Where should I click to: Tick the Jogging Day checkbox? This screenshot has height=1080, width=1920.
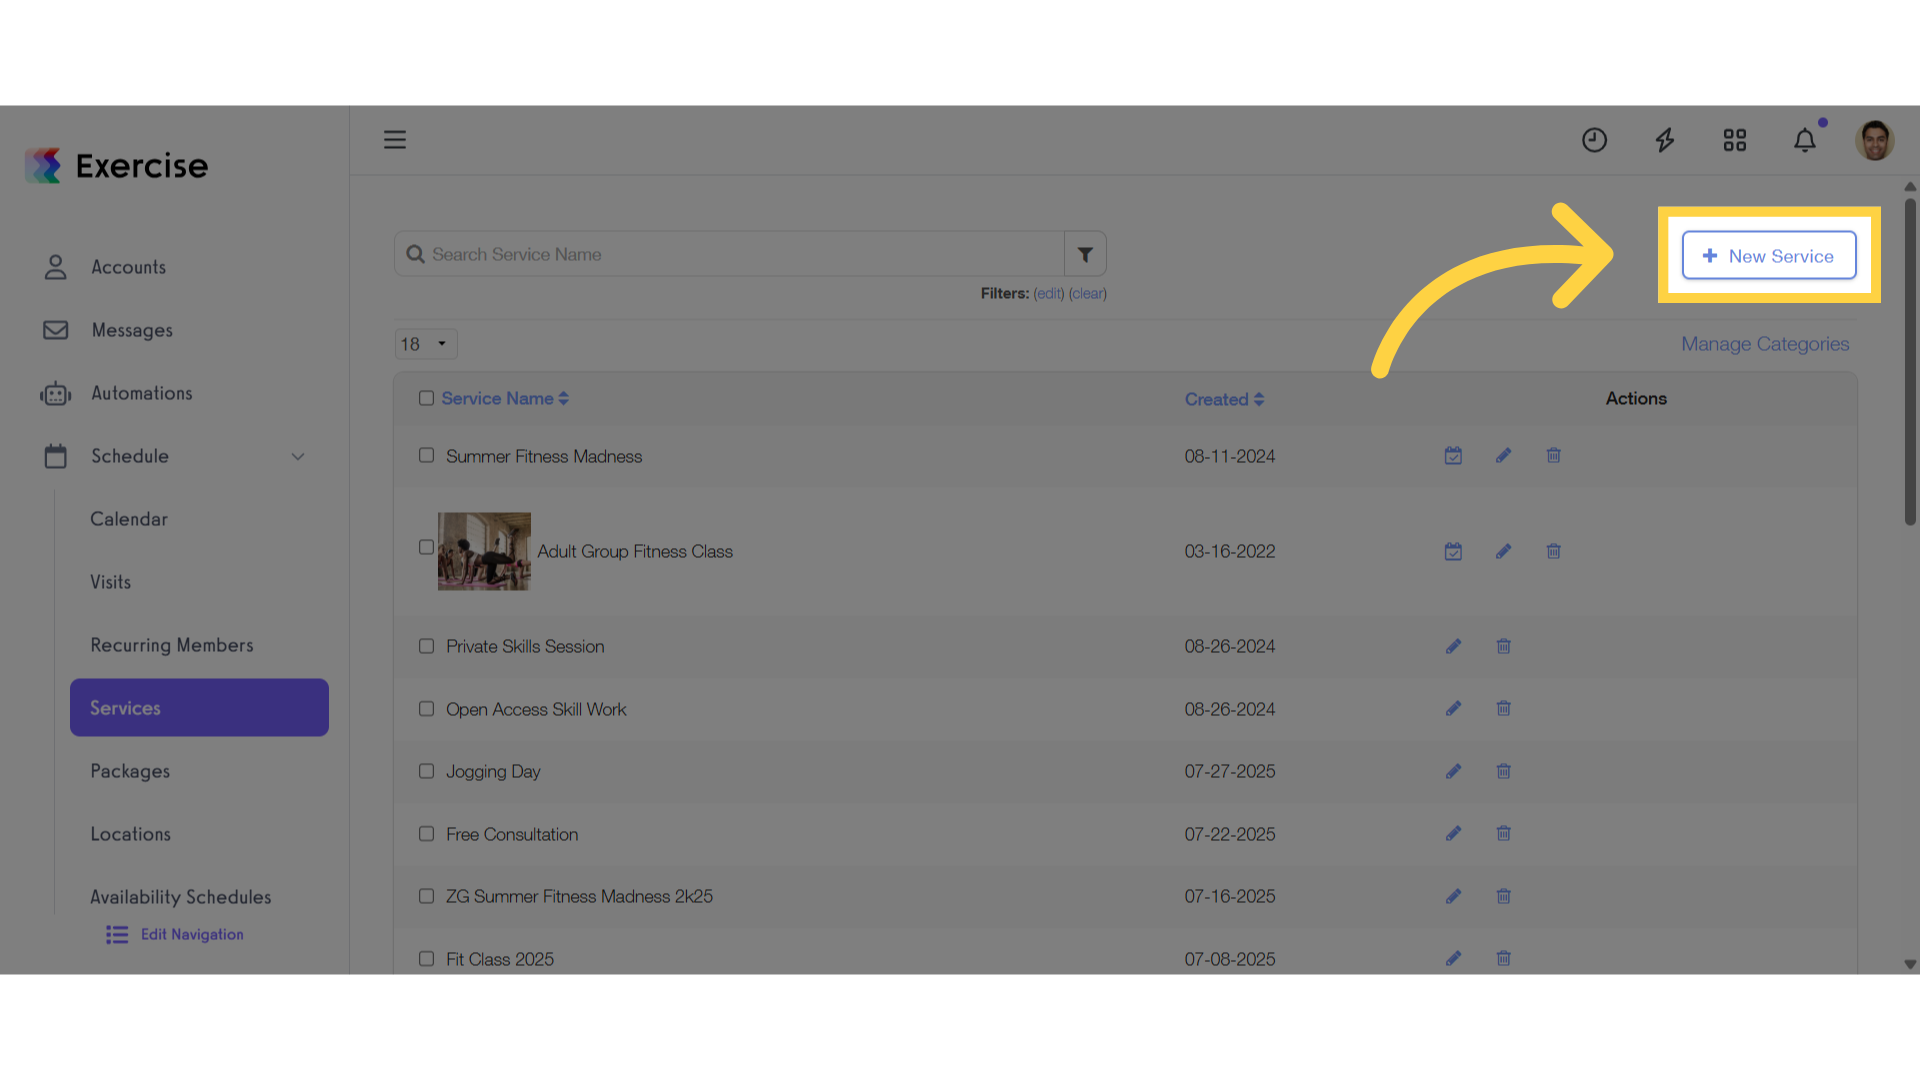(x=426, y=771)
